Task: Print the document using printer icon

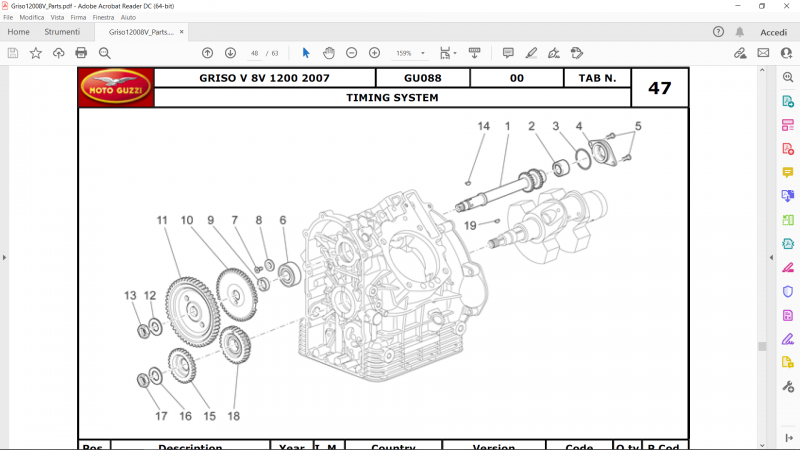Action: pos(81,53)
